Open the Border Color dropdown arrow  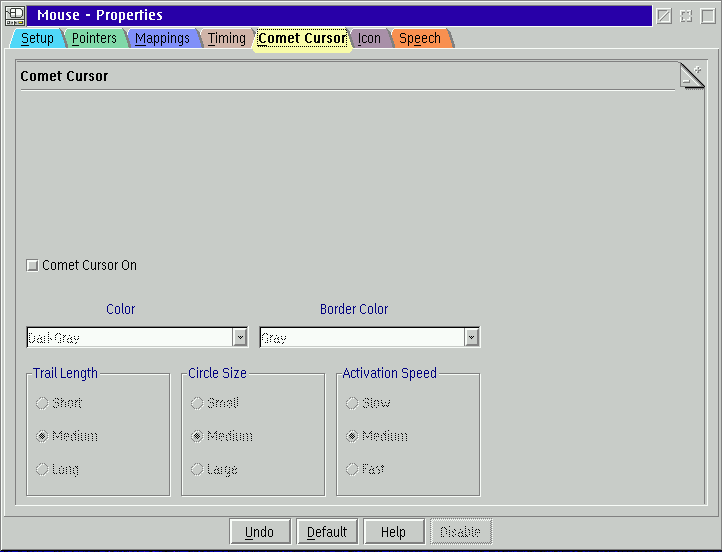coord(471,337)
